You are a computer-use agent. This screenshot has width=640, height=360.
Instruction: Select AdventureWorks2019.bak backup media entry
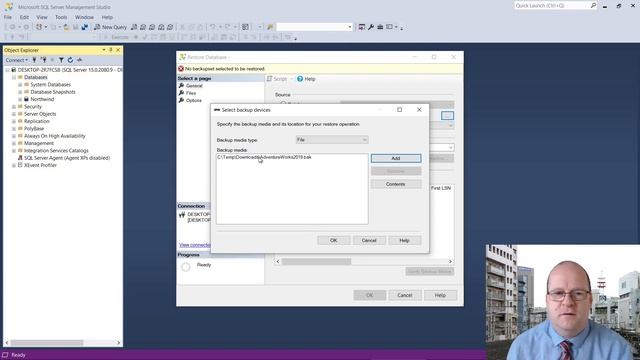(264, 157)
